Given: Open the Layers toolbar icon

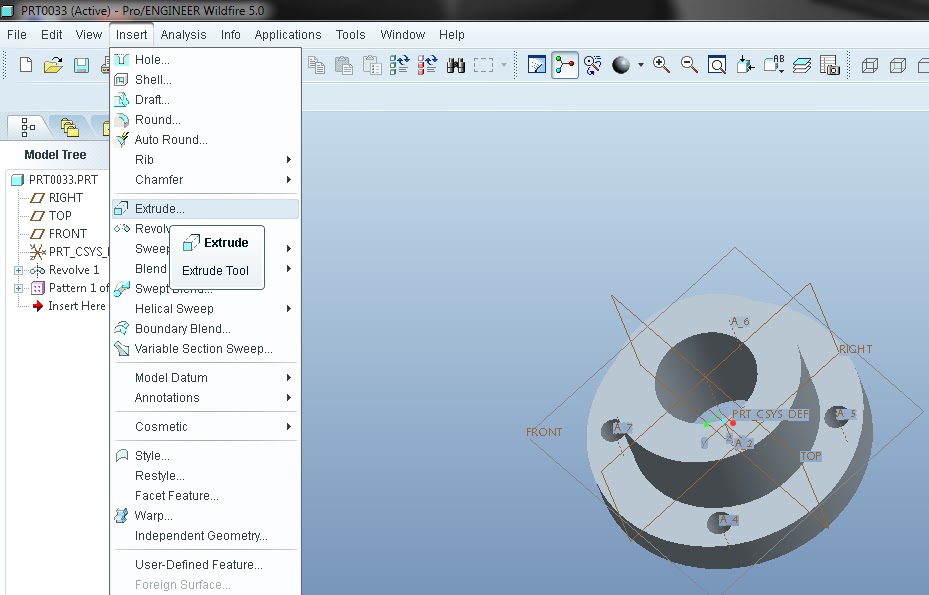Looking at the screenshot, I should 802,65.
